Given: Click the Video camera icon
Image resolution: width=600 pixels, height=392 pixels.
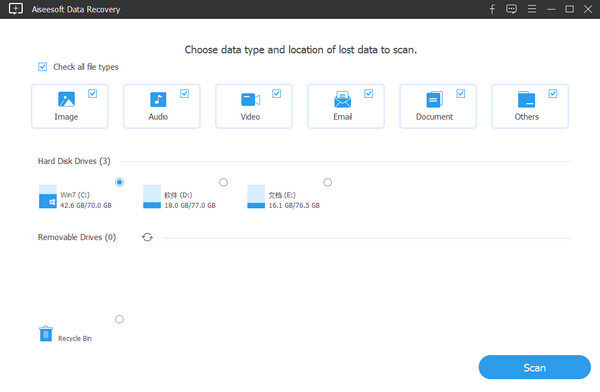Looking at the screenshot, I should [x=251, y=100].
